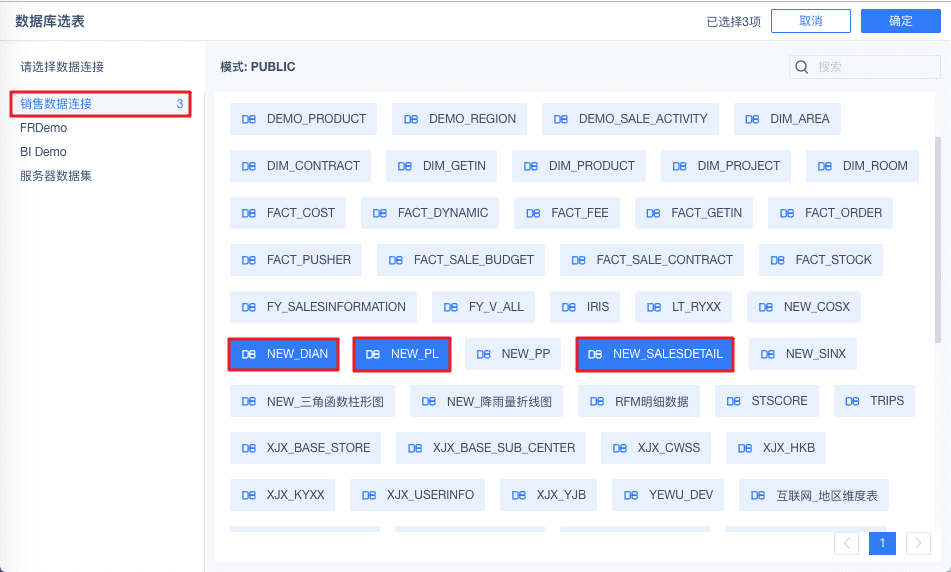Image resolution: width=951 pixels, height=572 pixels.
Task: Click the DB icon of NEW_降雨量折线图
Action: (x=429, y=402)
